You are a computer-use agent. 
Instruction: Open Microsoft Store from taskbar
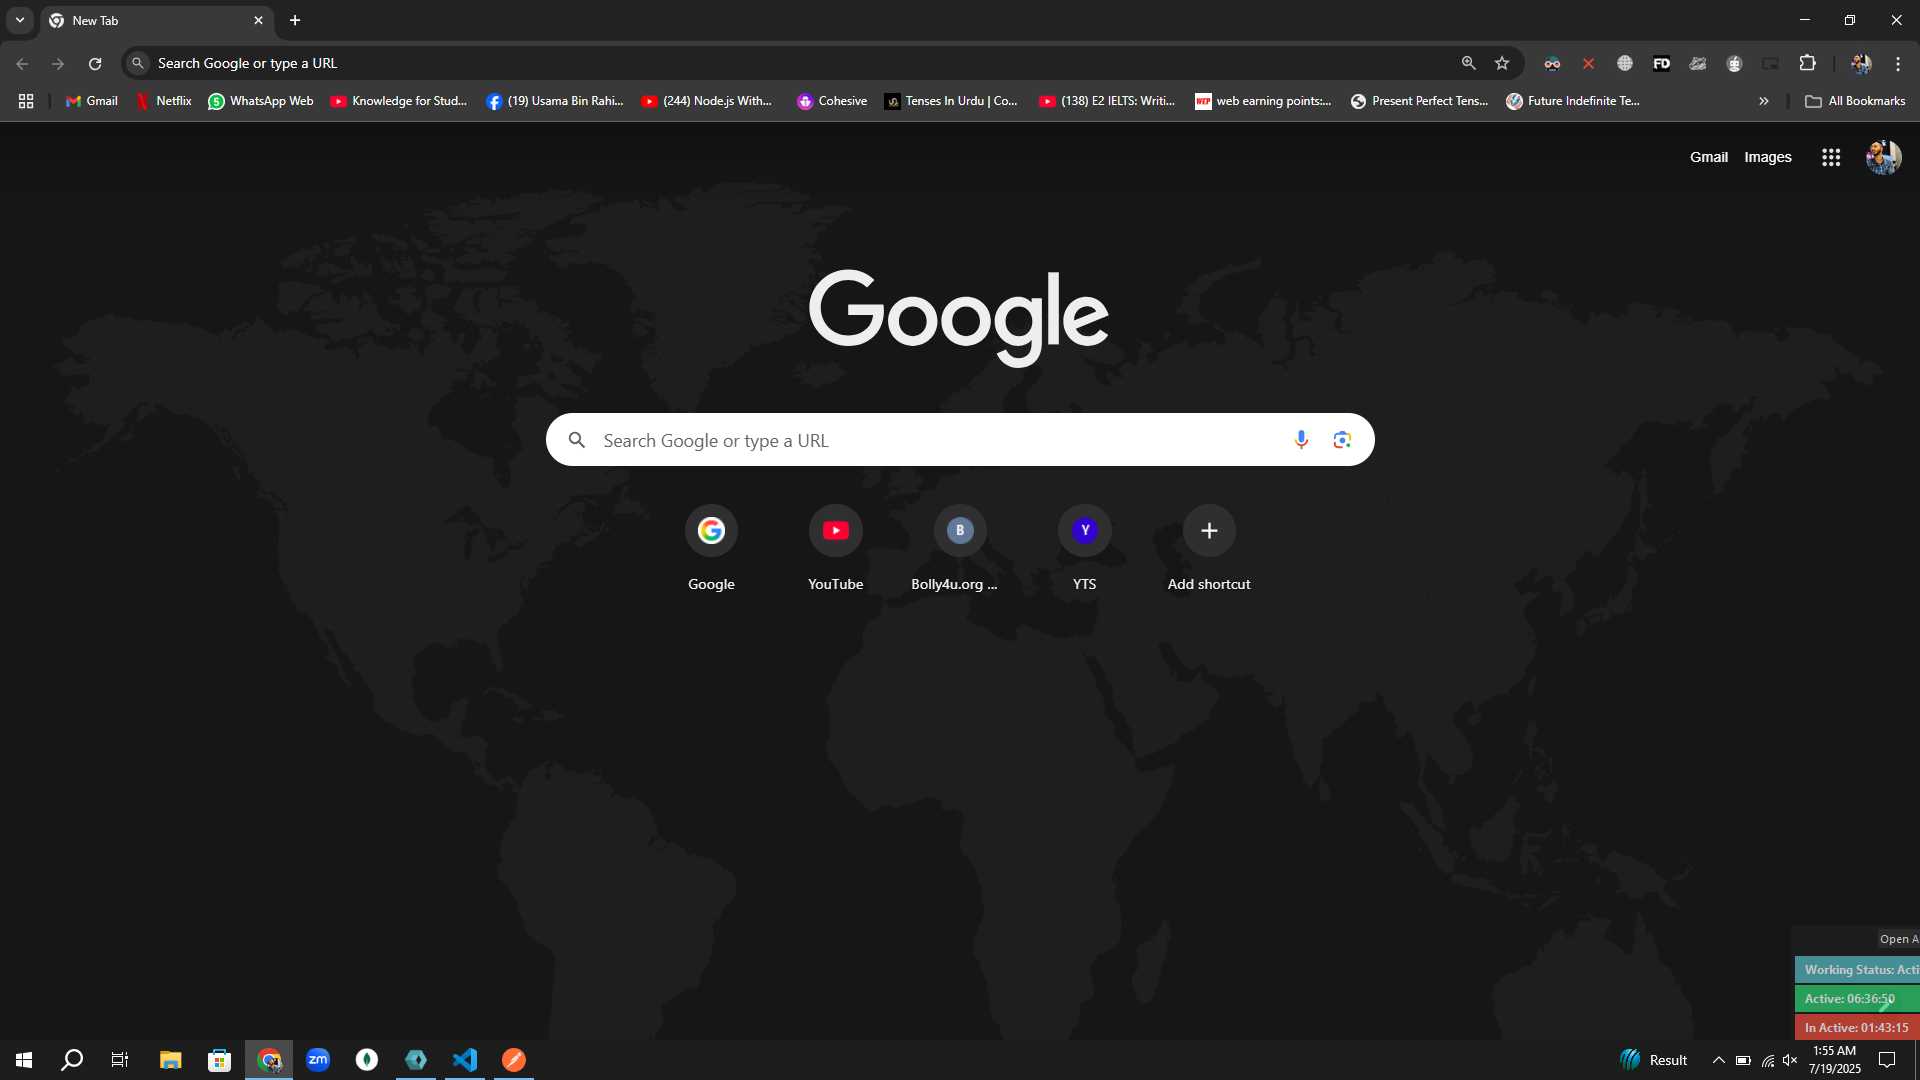click(x=219, y=1059)
